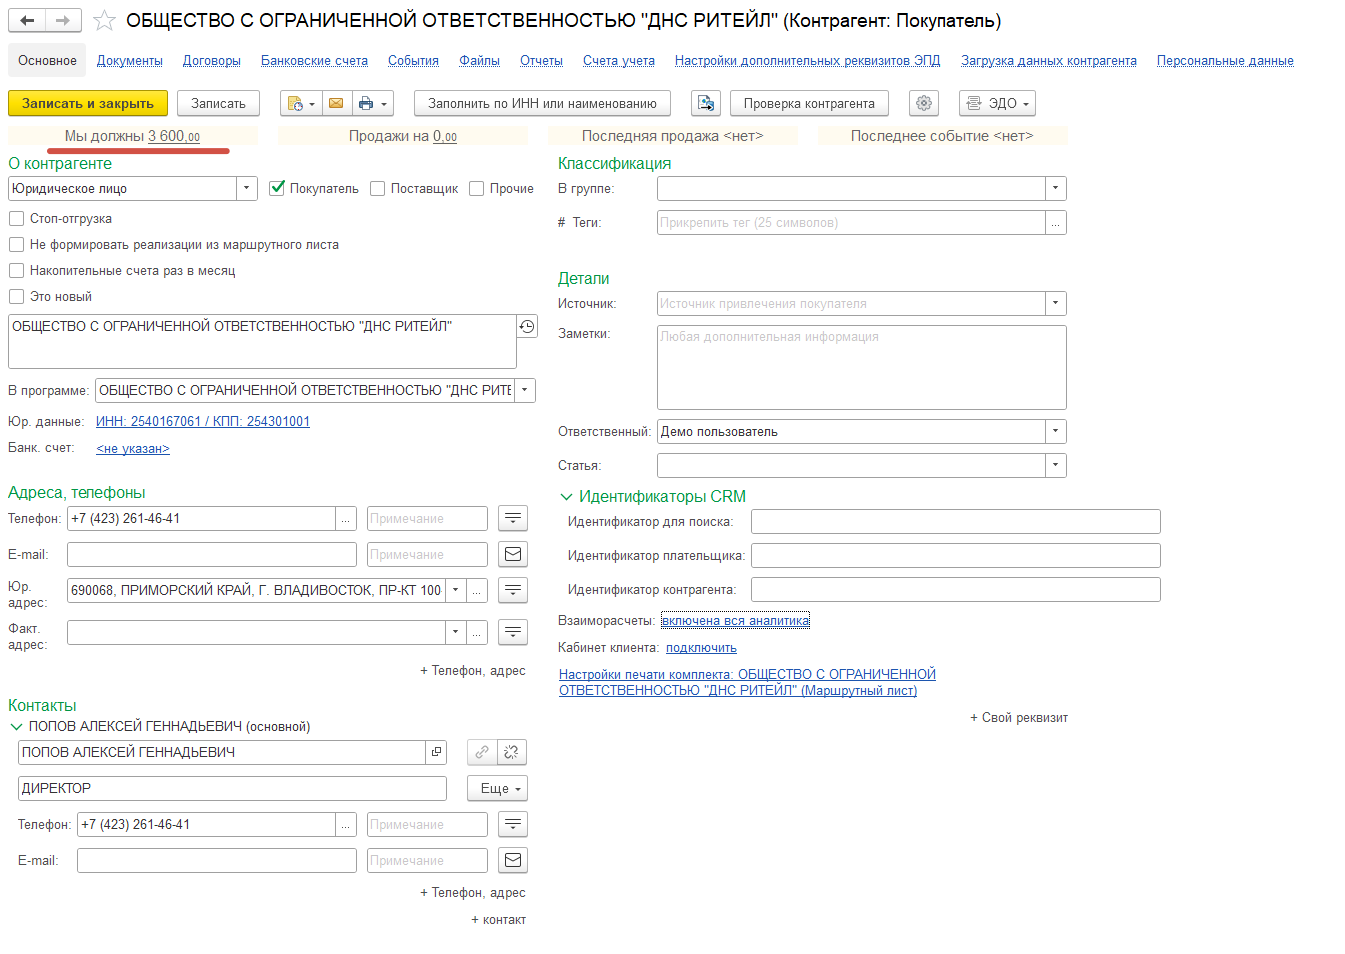This screenshot has height=954, width=1345.
Task: Collapse the Идентификаторы CRM section
Action: coord(566,497)
